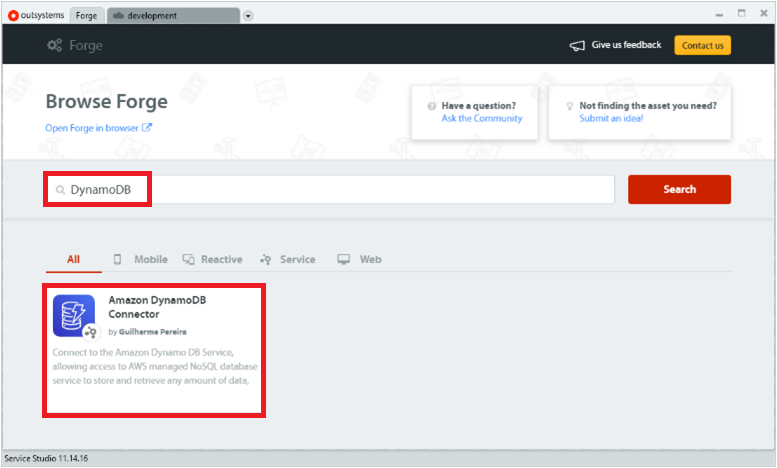
Task: Focus the DynamoDB search input field
Action: pyautogui.click(x=329, y=189)
